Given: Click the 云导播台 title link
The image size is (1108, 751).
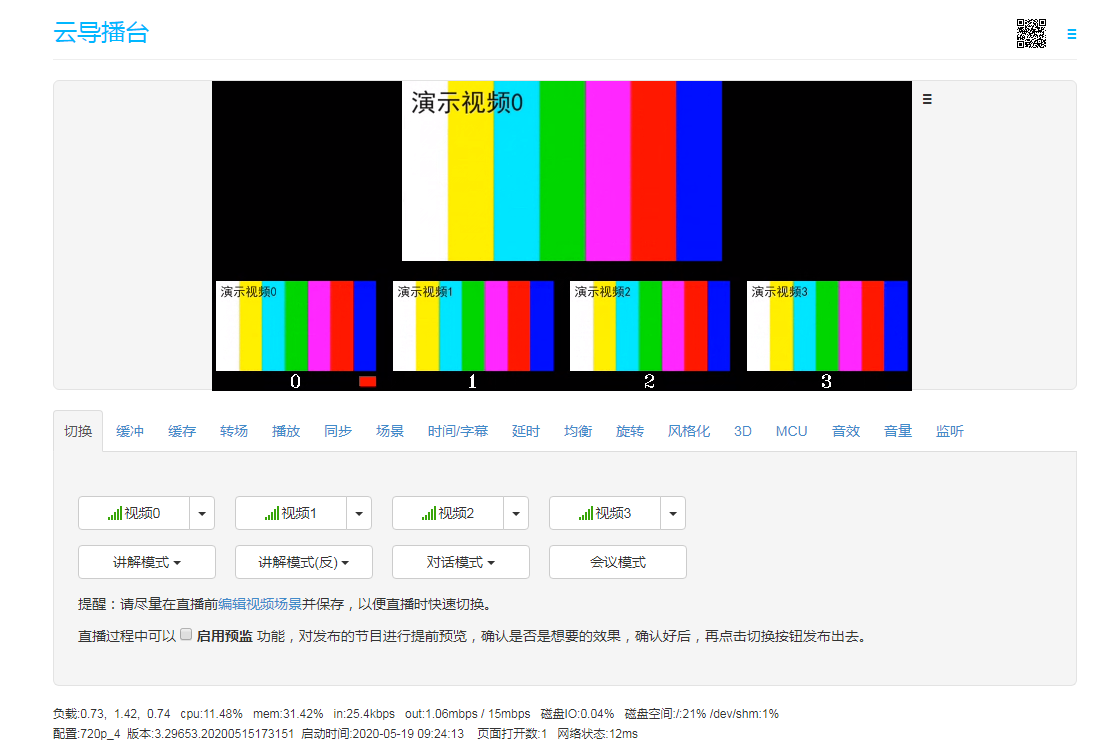Looking at the screenshot, I should (x=101, y=32).
